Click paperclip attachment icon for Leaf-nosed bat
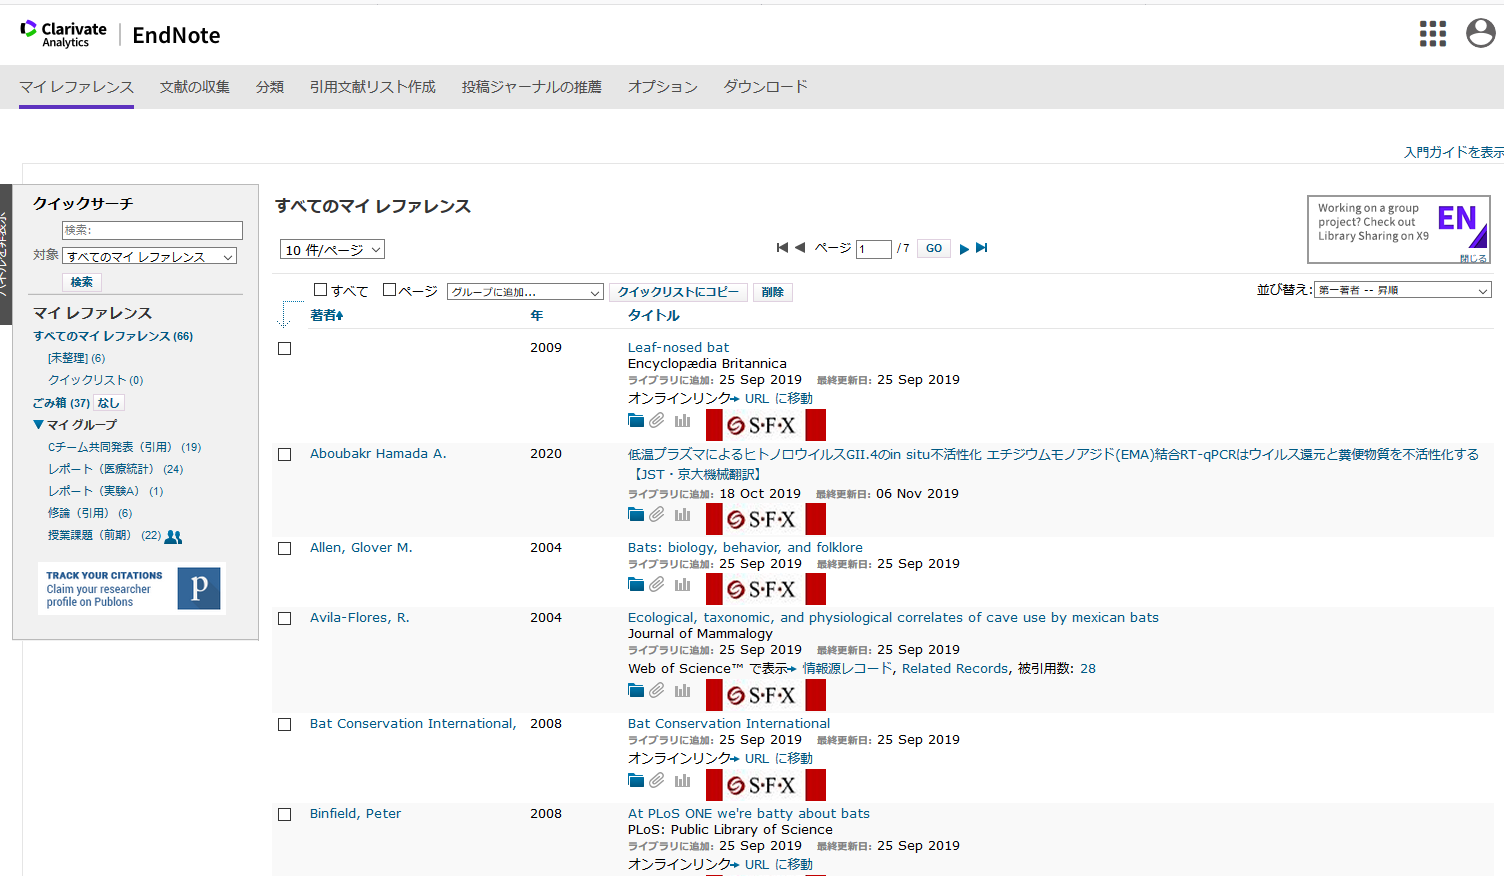1504x876 pixels. pos(657,421)
